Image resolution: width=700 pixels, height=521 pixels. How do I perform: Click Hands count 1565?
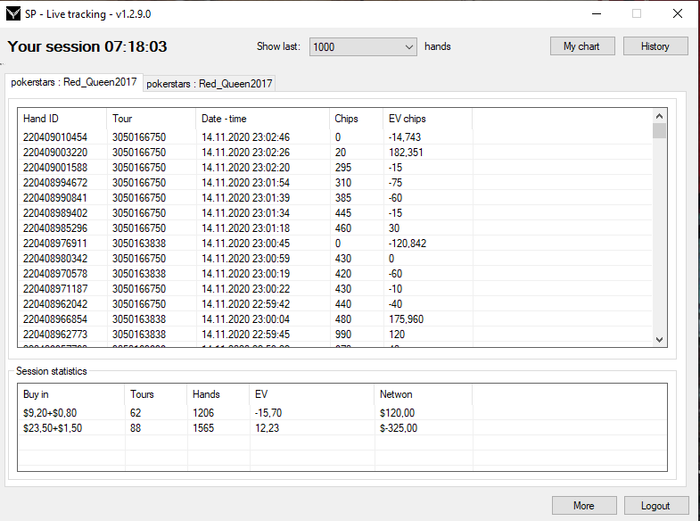click(203, 428)
